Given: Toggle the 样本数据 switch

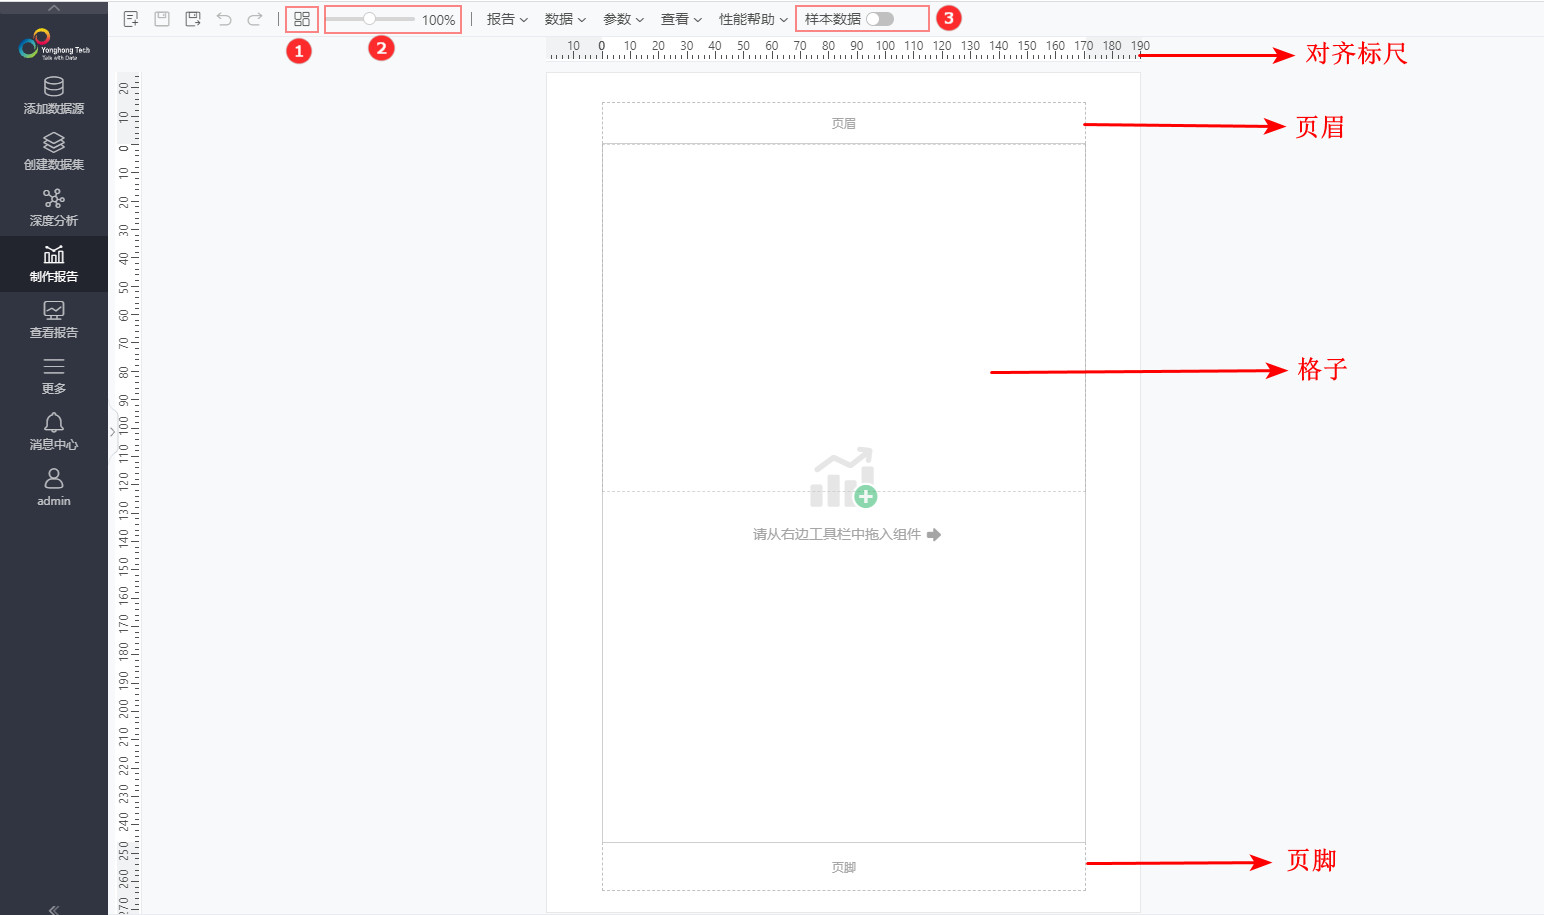Looking at the screenshot, I should pyautogui.click(x=880, y=19).
